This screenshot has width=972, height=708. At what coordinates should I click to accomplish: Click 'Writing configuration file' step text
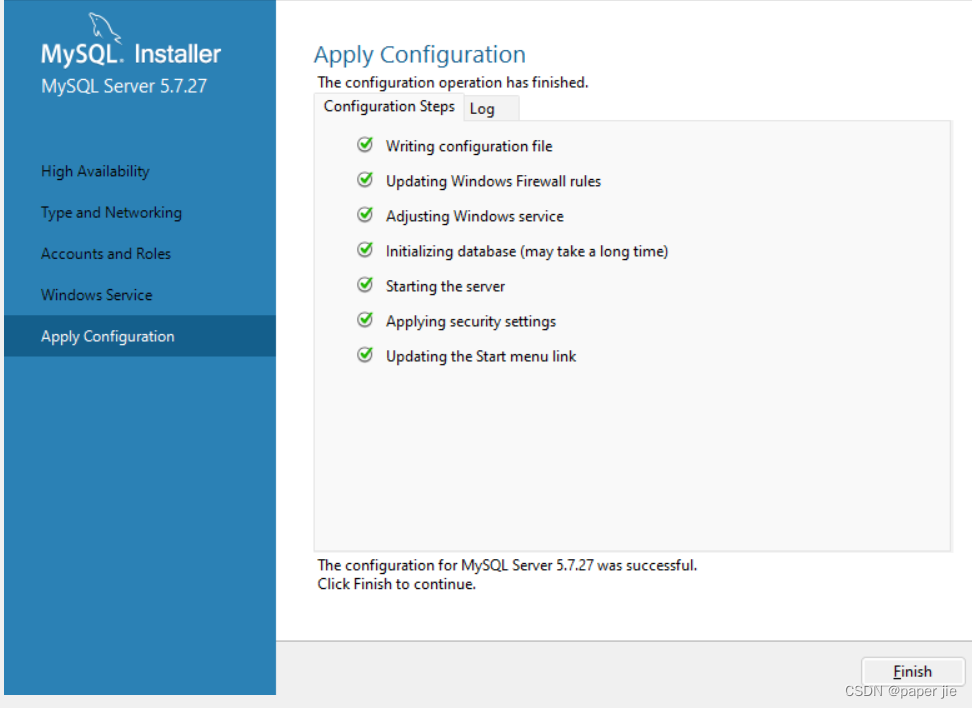point(469,146)
